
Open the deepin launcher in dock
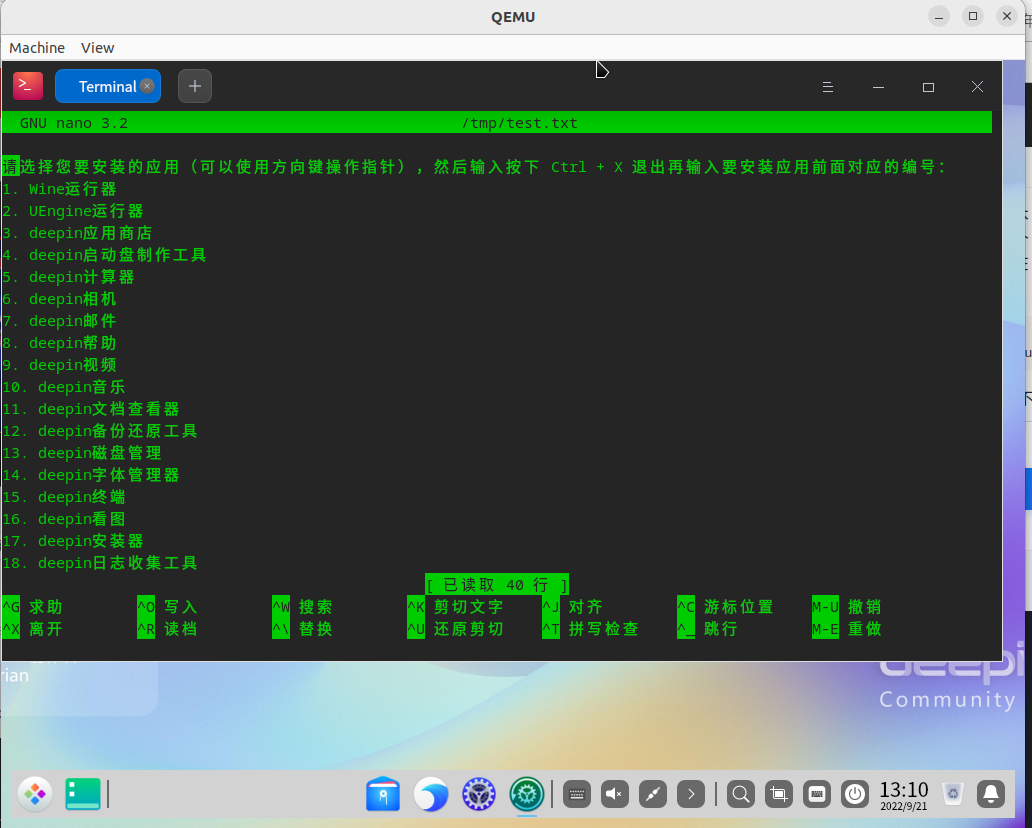(35, 794)
